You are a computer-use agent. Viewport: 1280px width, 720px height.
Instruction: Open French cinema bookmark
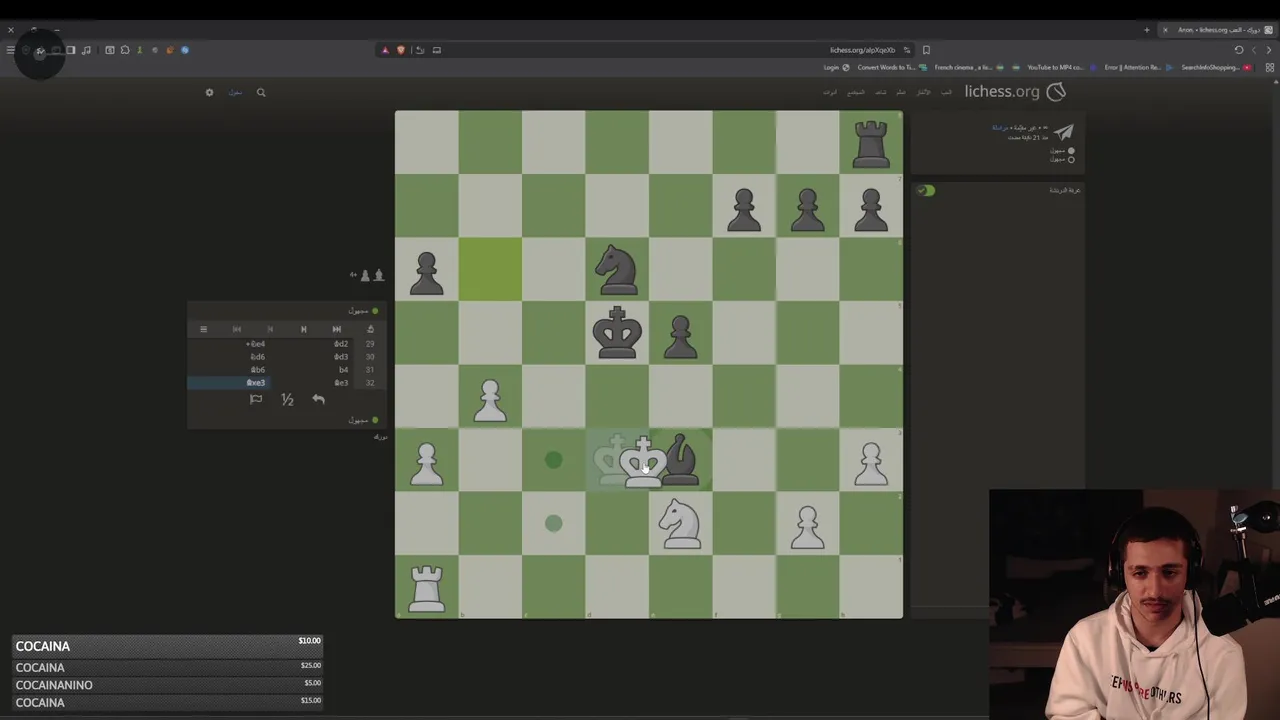click(x=968, y=67)
